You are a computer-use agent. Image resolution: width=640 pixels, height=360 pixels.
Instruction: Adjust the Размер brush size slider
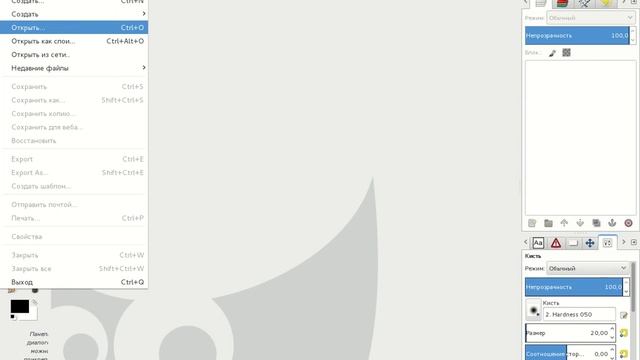567,333
